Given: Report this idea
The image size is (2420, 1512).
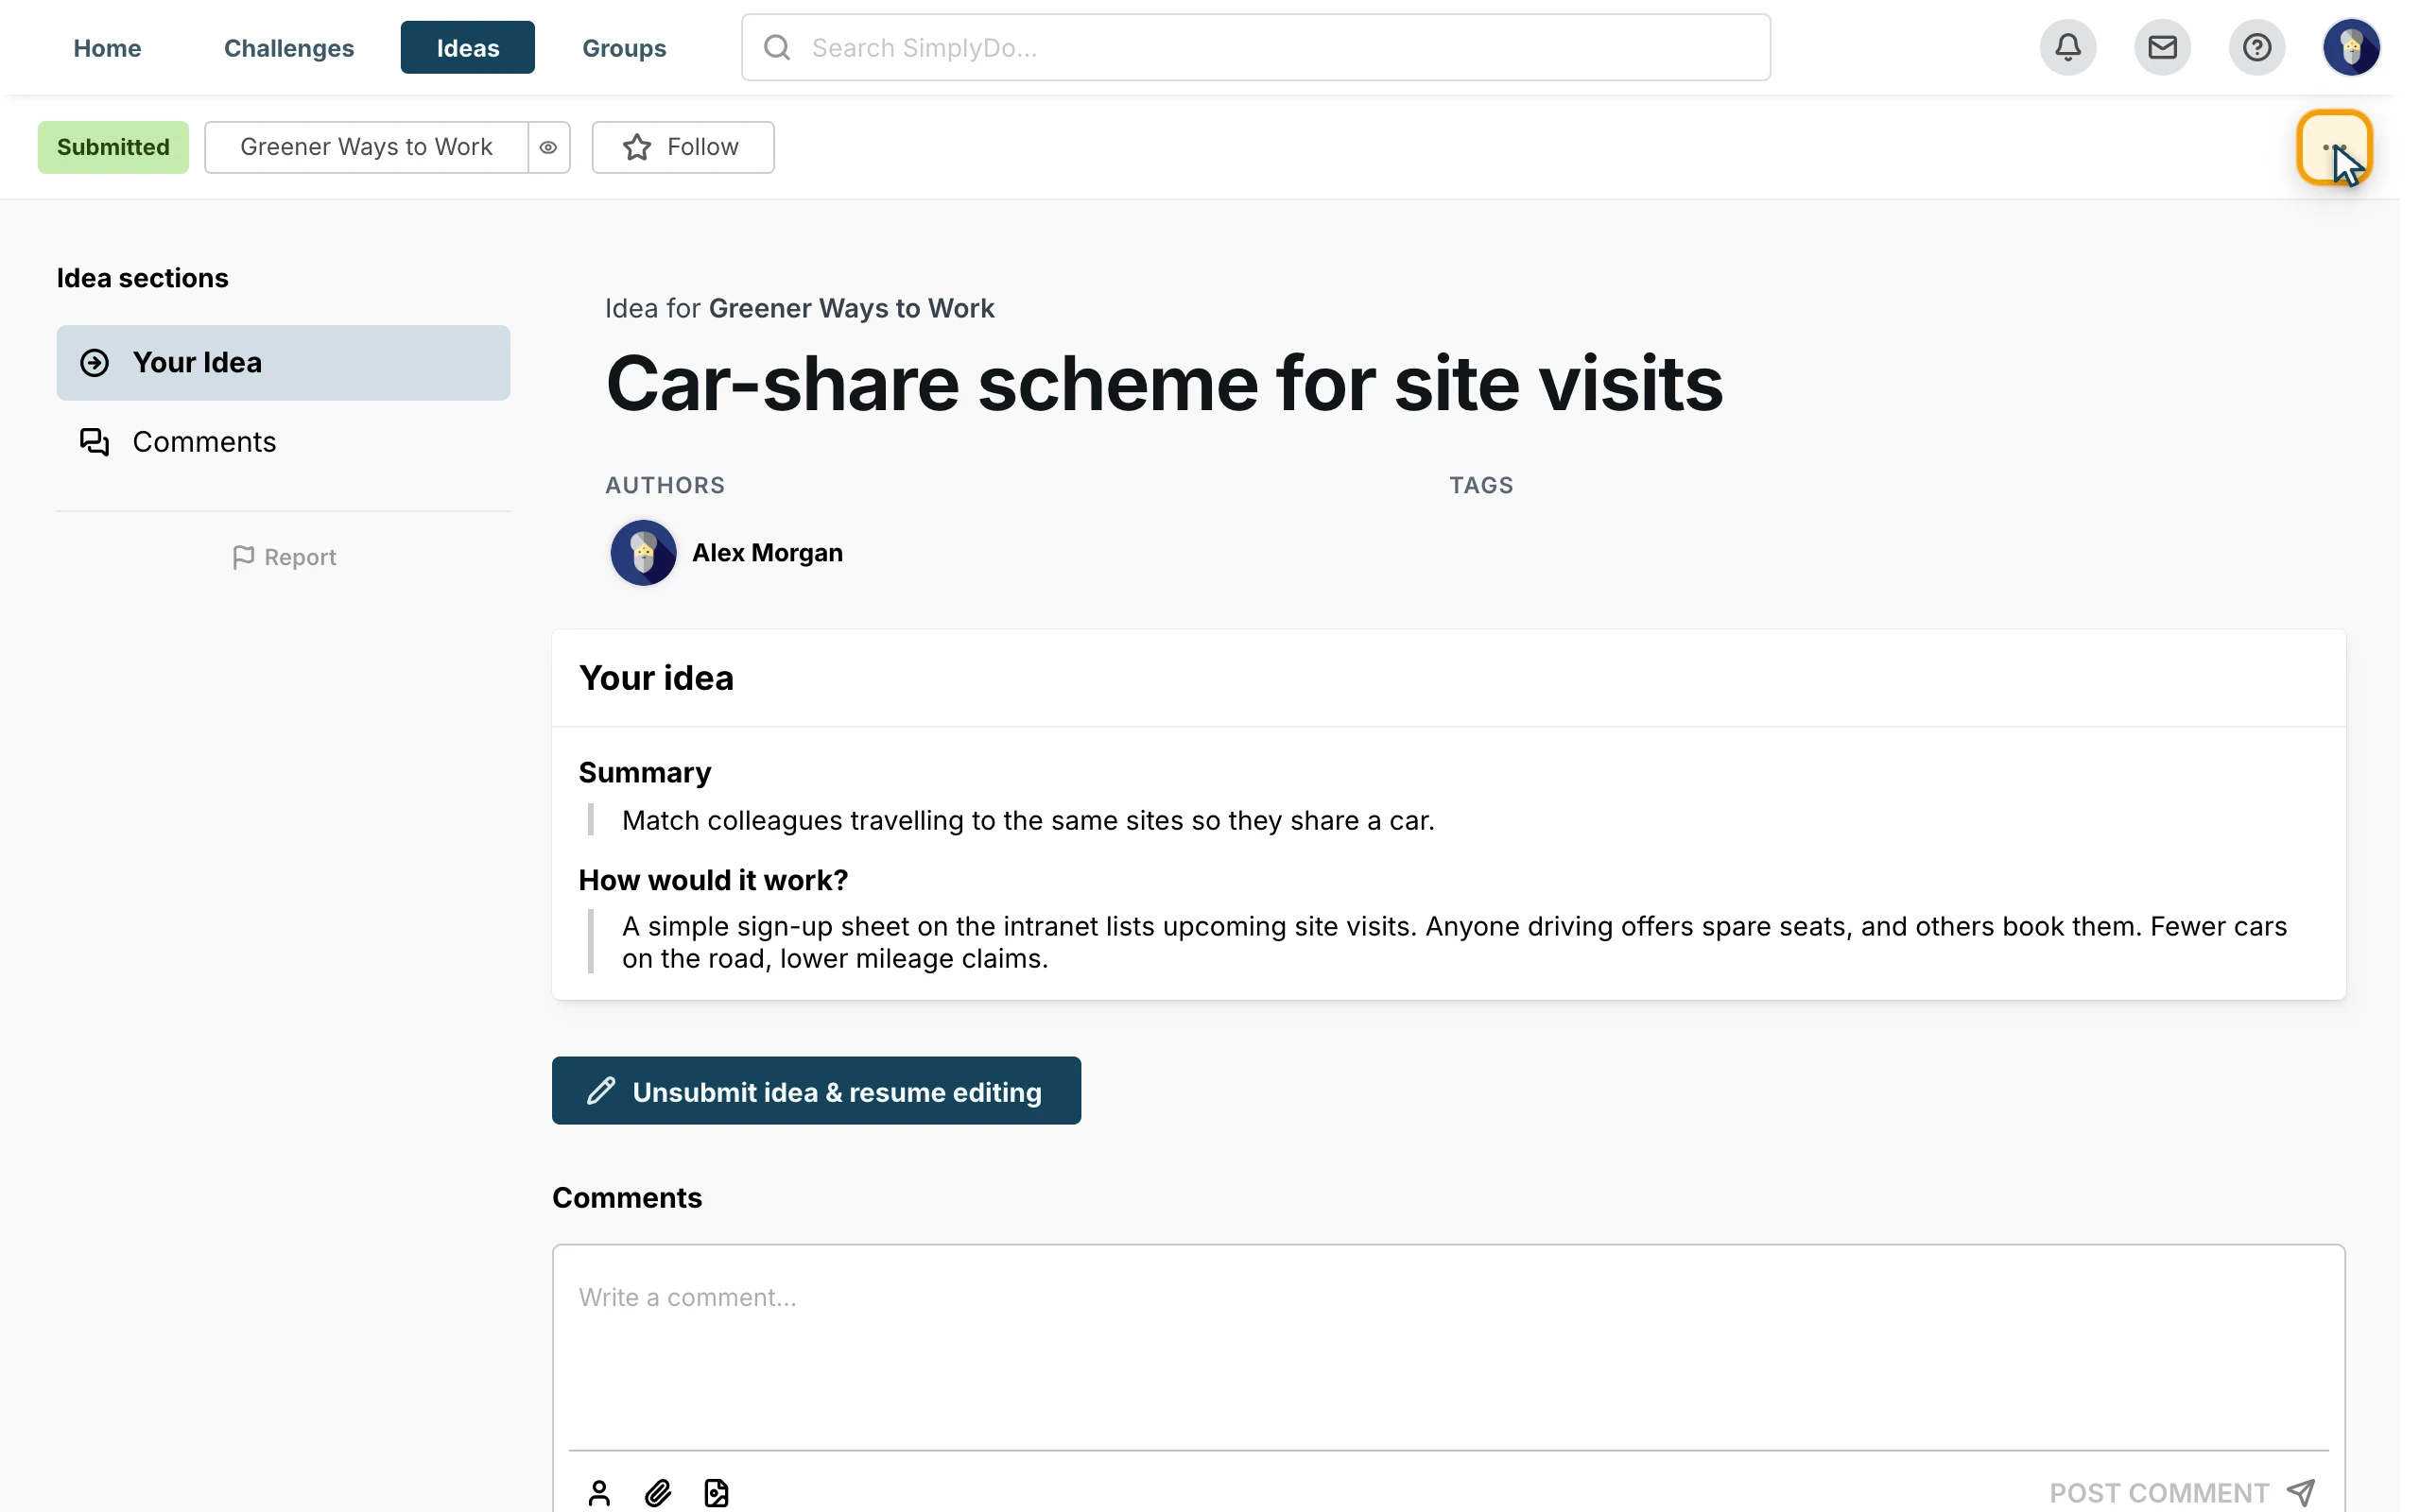Looking at the screenshot, I should pos(284,557).
